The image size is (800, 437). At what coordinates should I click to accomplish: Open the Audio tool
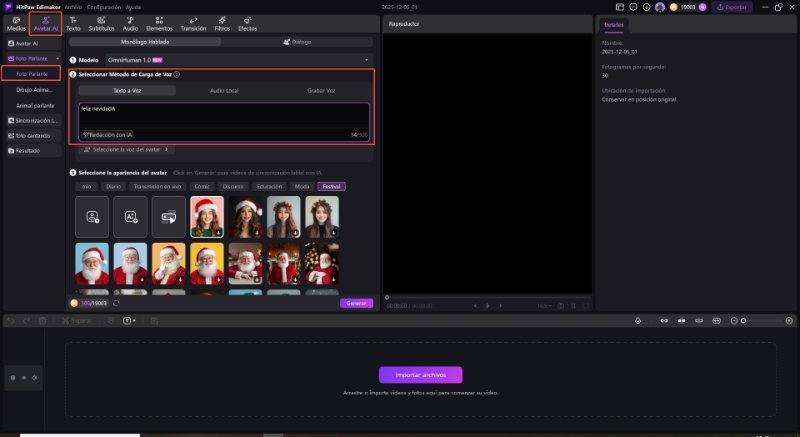[130, 24]
